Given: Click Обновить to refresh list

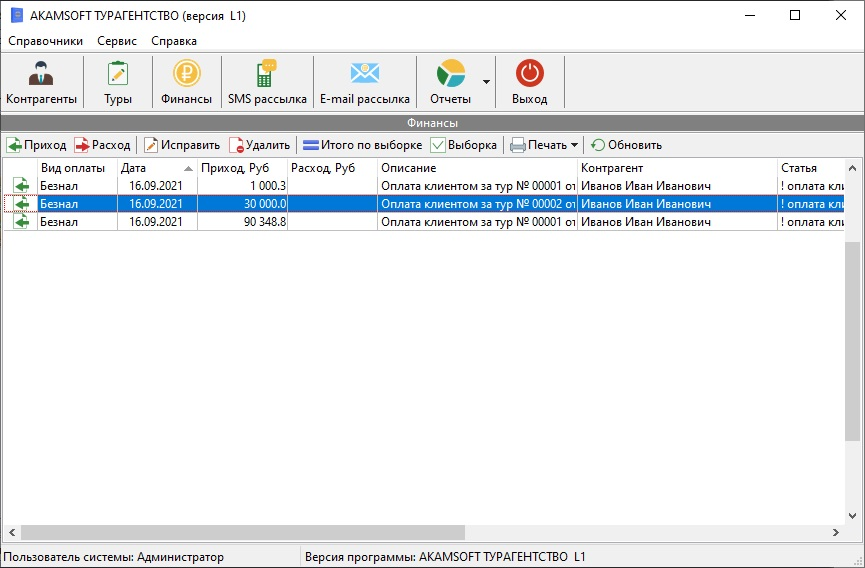Looking at the screenshot, I should (626, 145).
